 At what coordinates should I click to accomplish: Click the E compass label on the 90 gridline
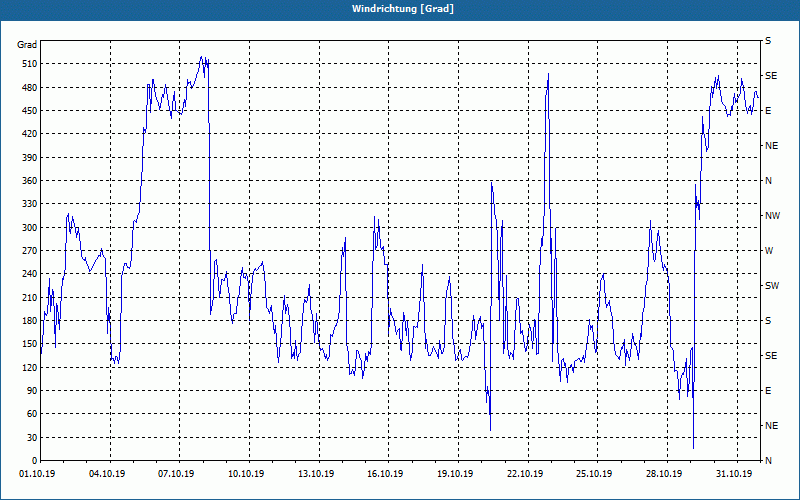(x=768, y=391)
